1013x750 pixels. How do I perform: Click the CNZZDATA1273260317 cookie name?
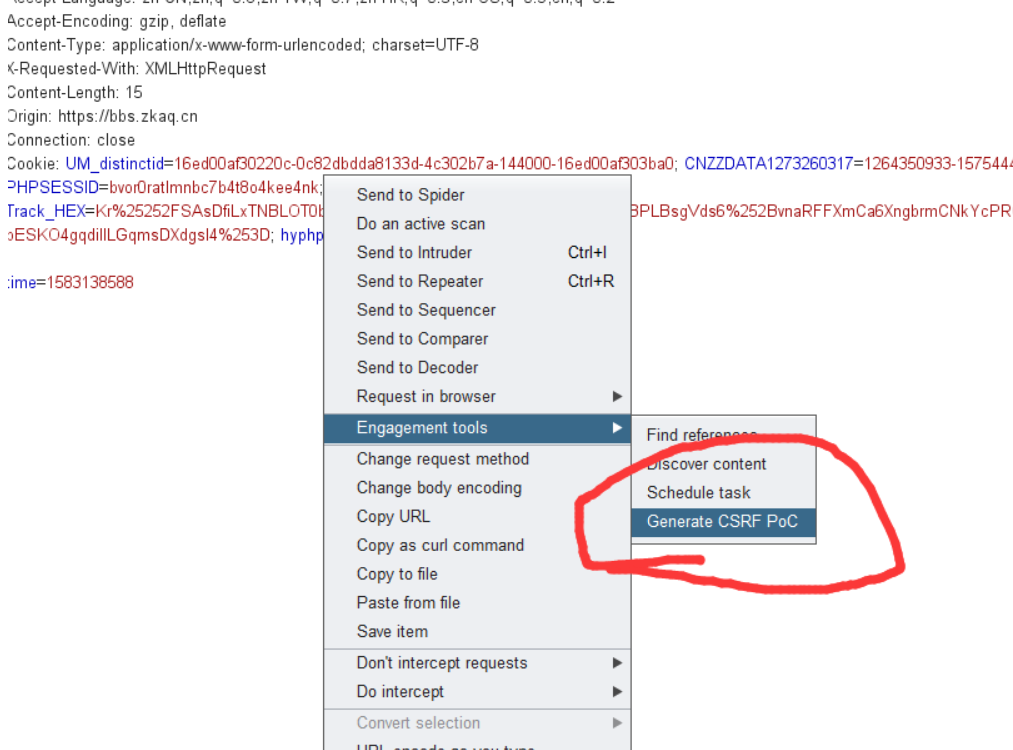[x=769, y=164]
